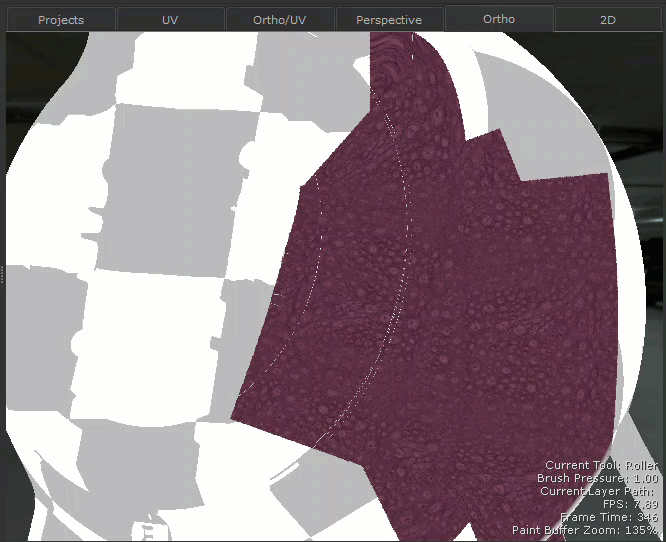Viewport: 666px width, 542px height.
Task: Switch to the UV view tab
Action: 170,20
